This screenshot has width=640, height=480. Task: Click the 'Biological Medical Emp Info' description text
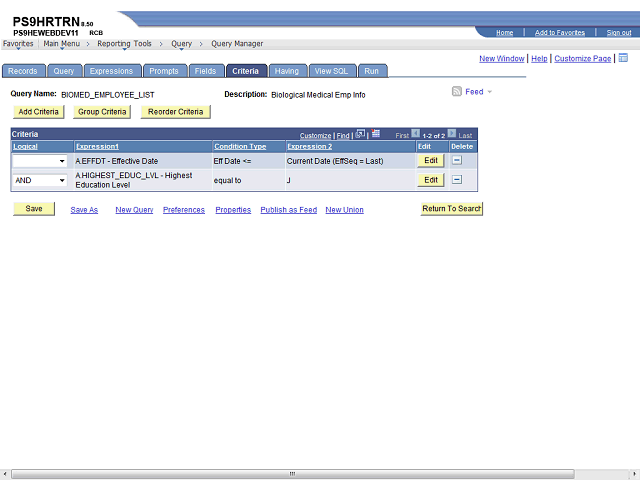tap(318, 95)
